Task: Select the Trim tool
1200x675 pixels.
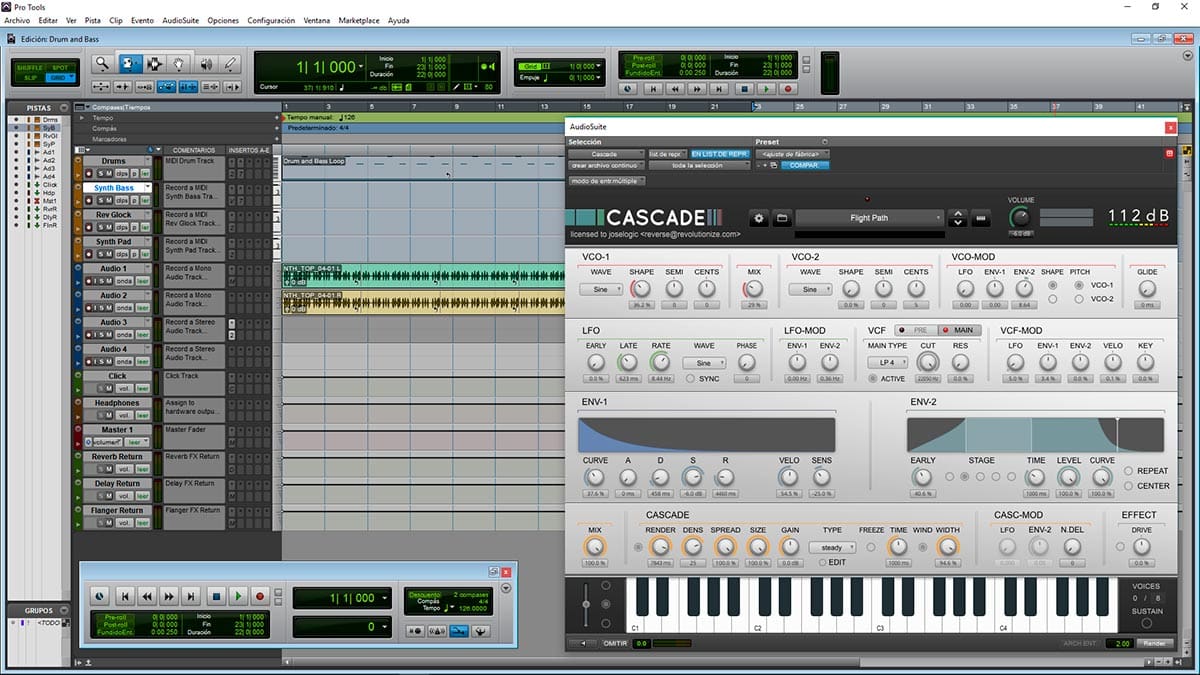Action: pos(130,64)
